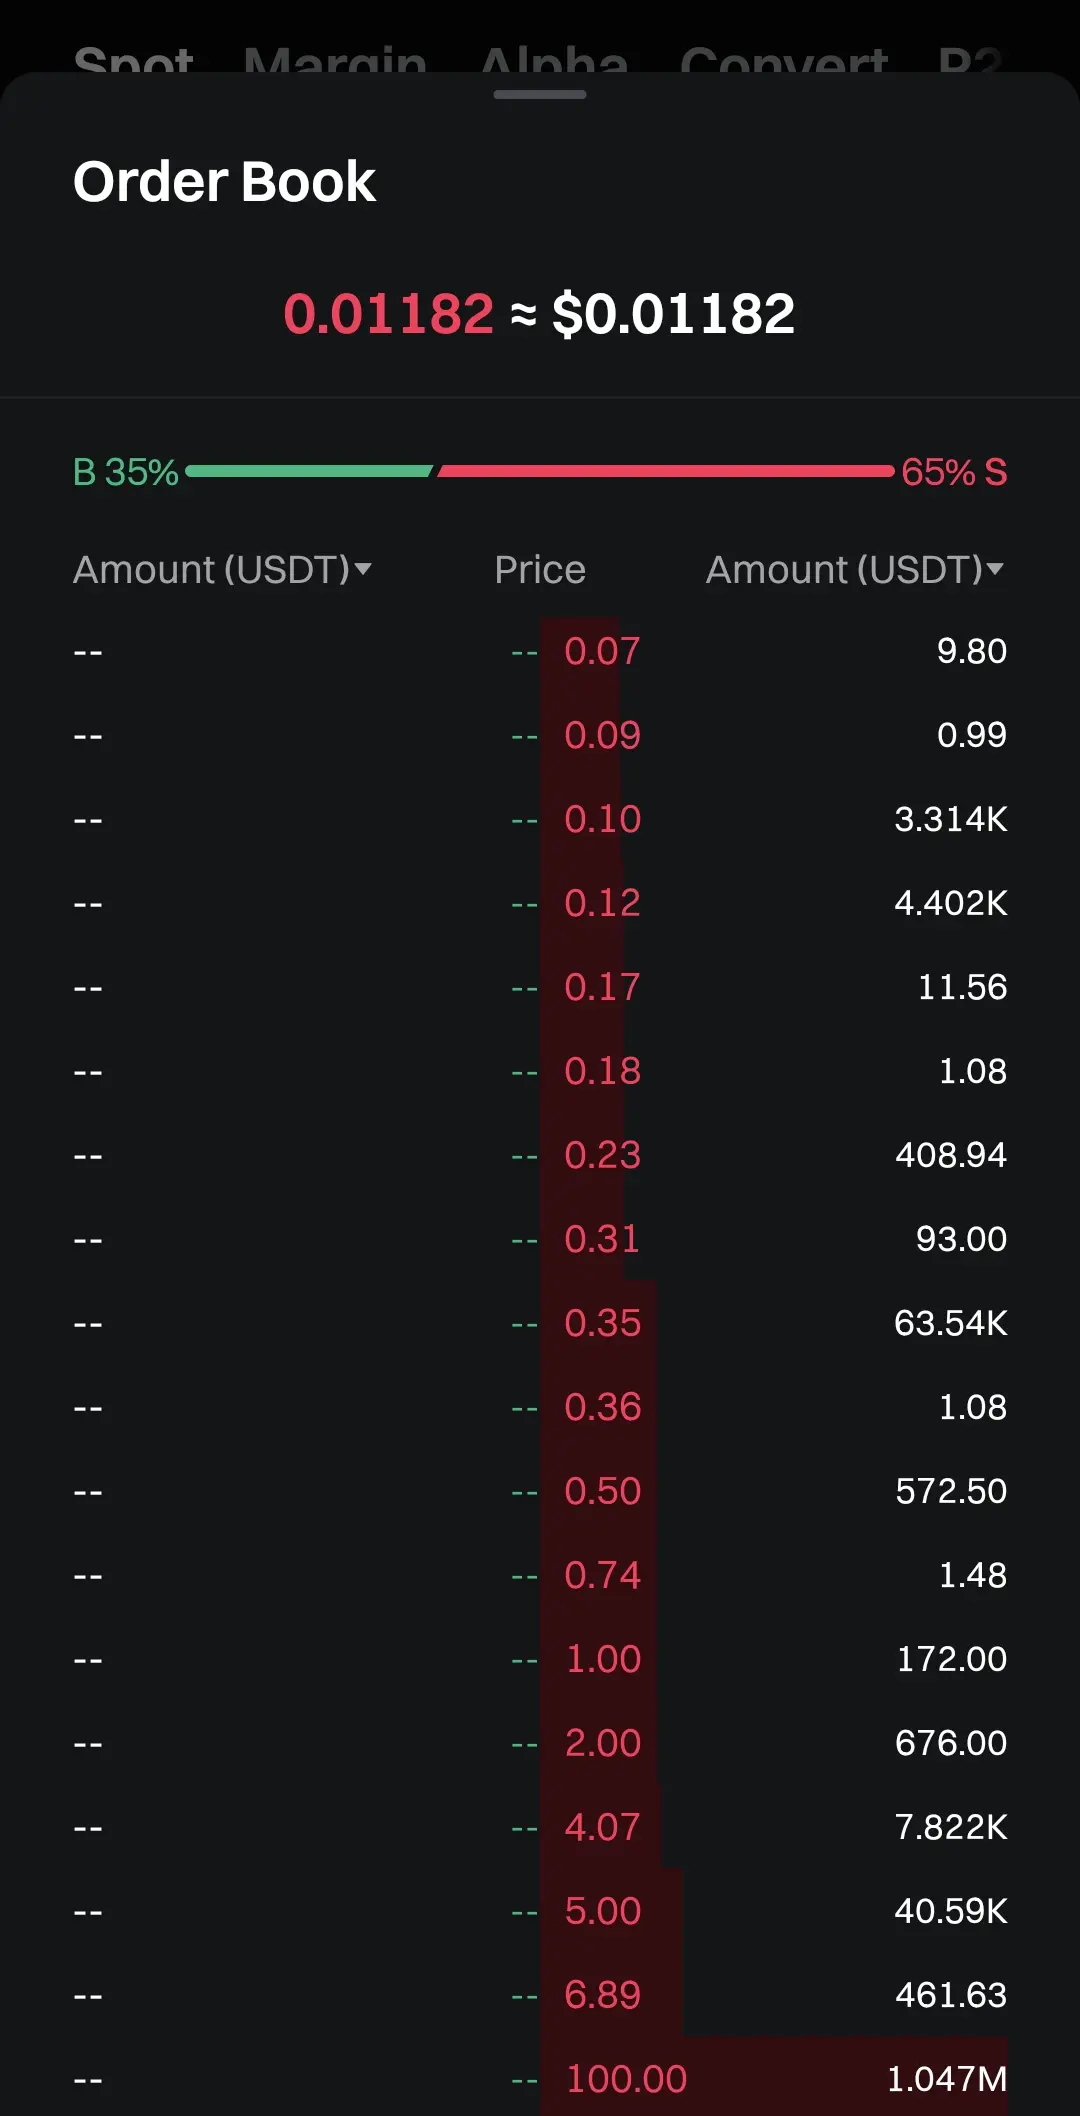This screenshot has height=2116, width=1080.
Task: Tap the 1.047M amount entry
Action: [x=946, y=2080]
